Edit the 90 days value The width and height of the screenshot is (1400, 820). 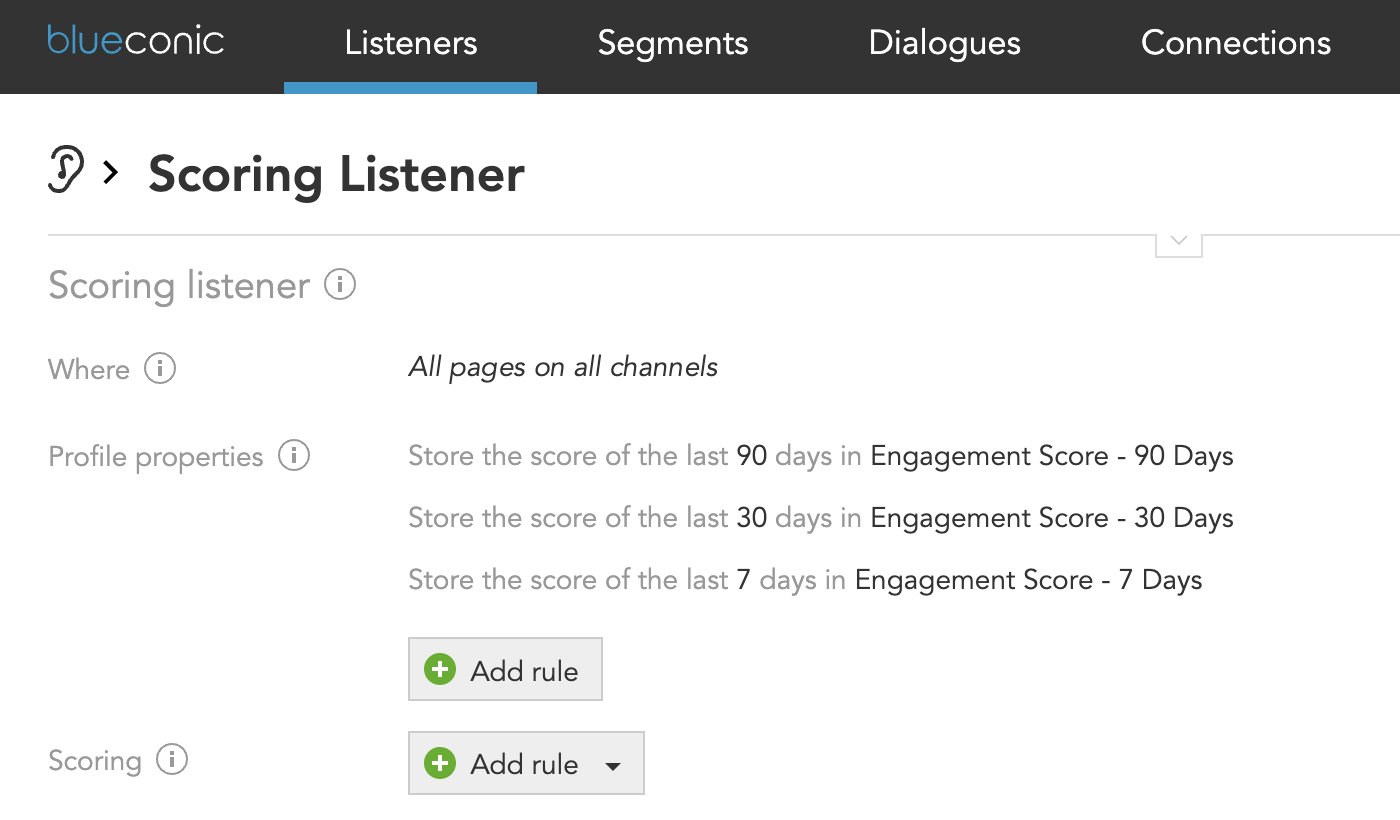click(752, 457)
